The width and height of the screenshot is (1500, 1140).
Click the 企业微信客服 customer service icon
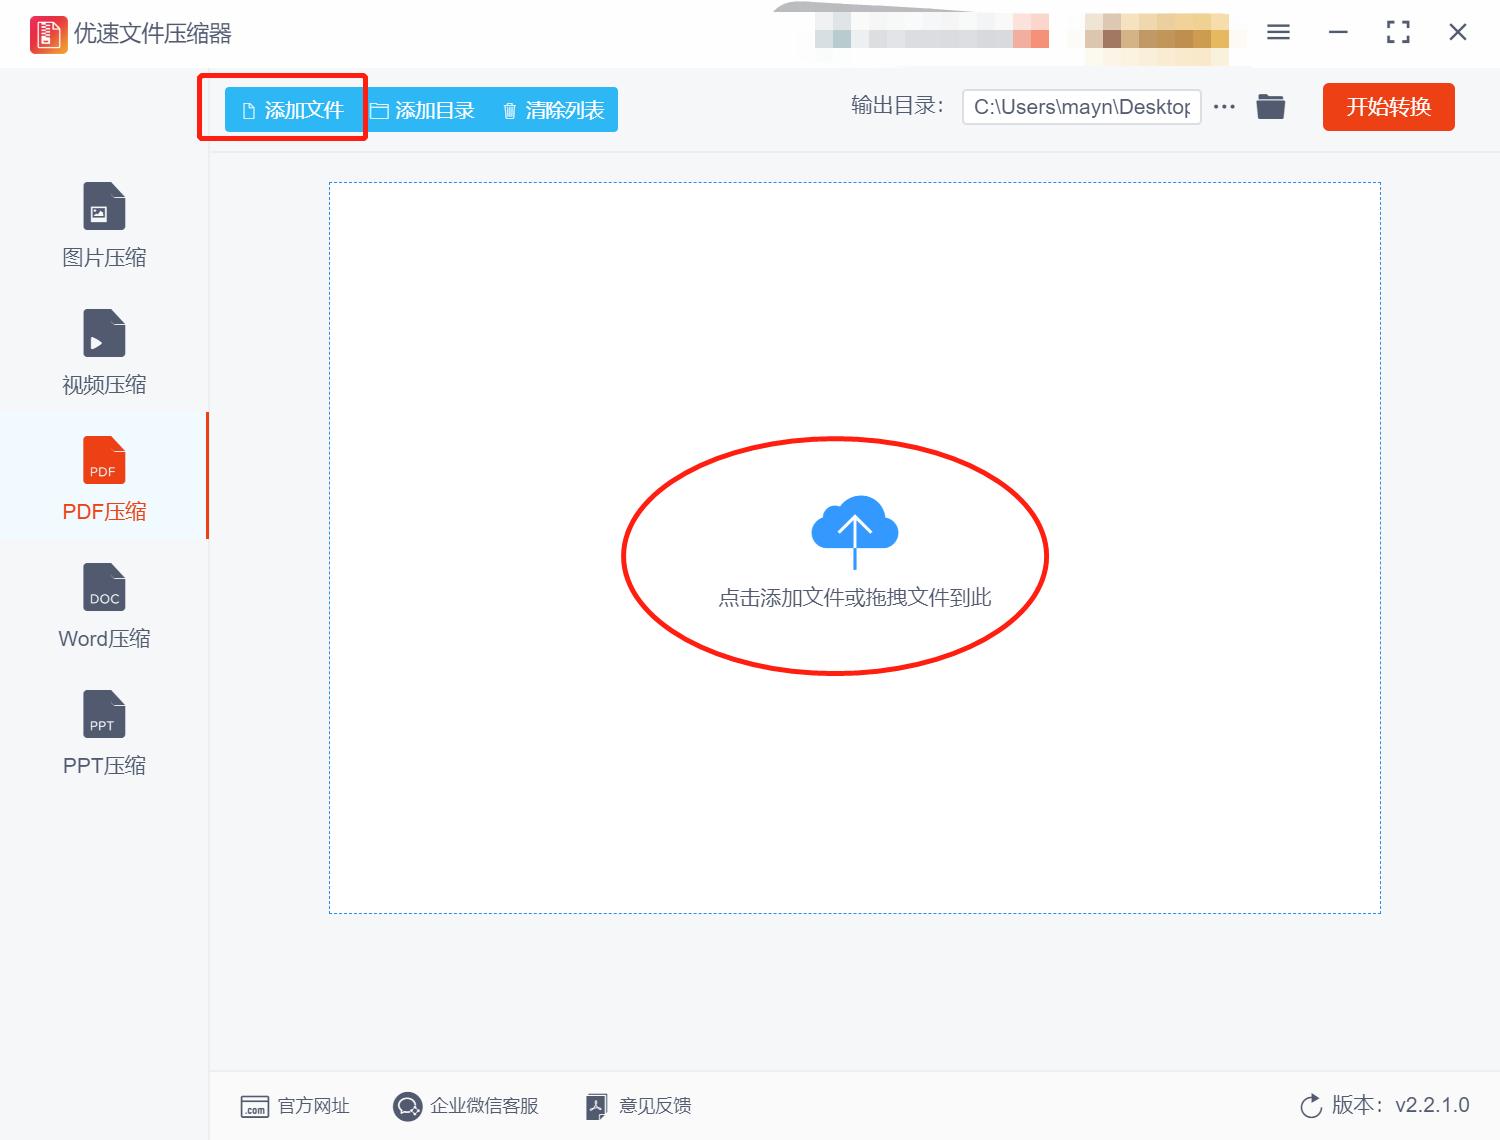pos(407,1106)
